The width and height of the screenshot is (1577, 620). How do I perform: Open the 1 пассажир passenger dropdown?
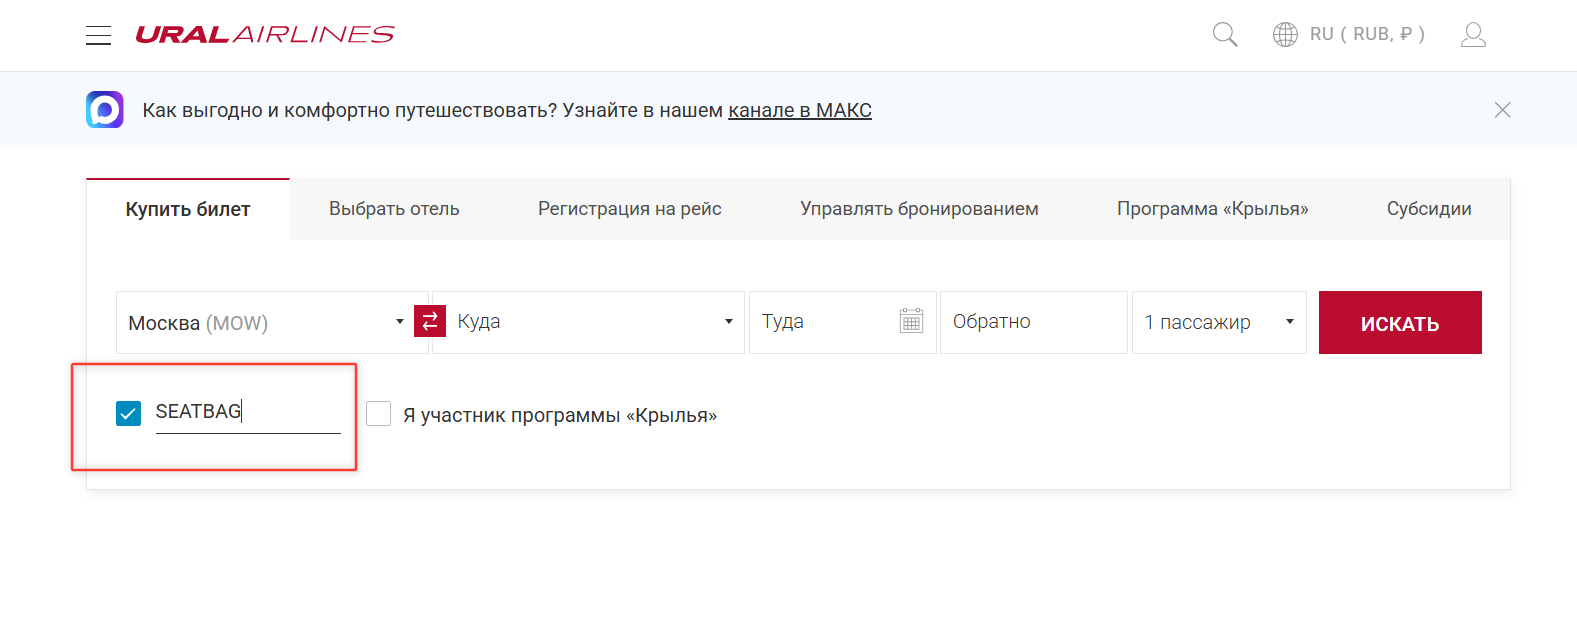click(1219, 322)
